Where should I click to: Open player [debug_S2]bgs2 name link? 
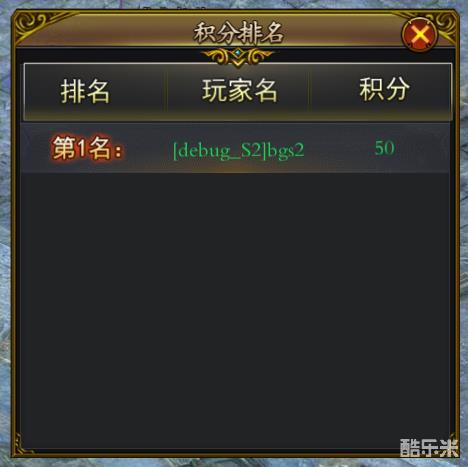[239, 150]
